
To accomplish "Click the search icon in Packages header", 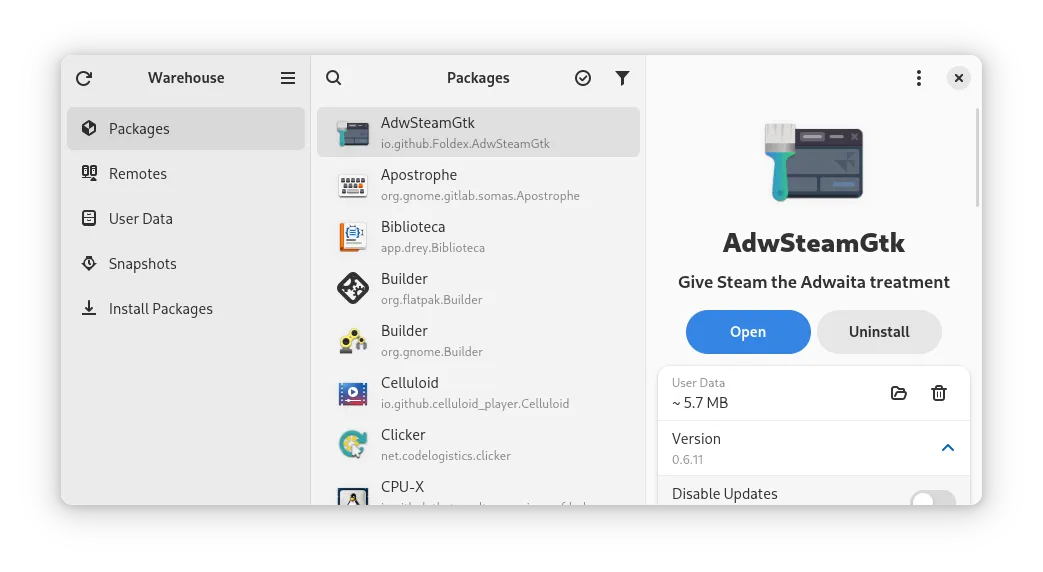I will 333,78.
